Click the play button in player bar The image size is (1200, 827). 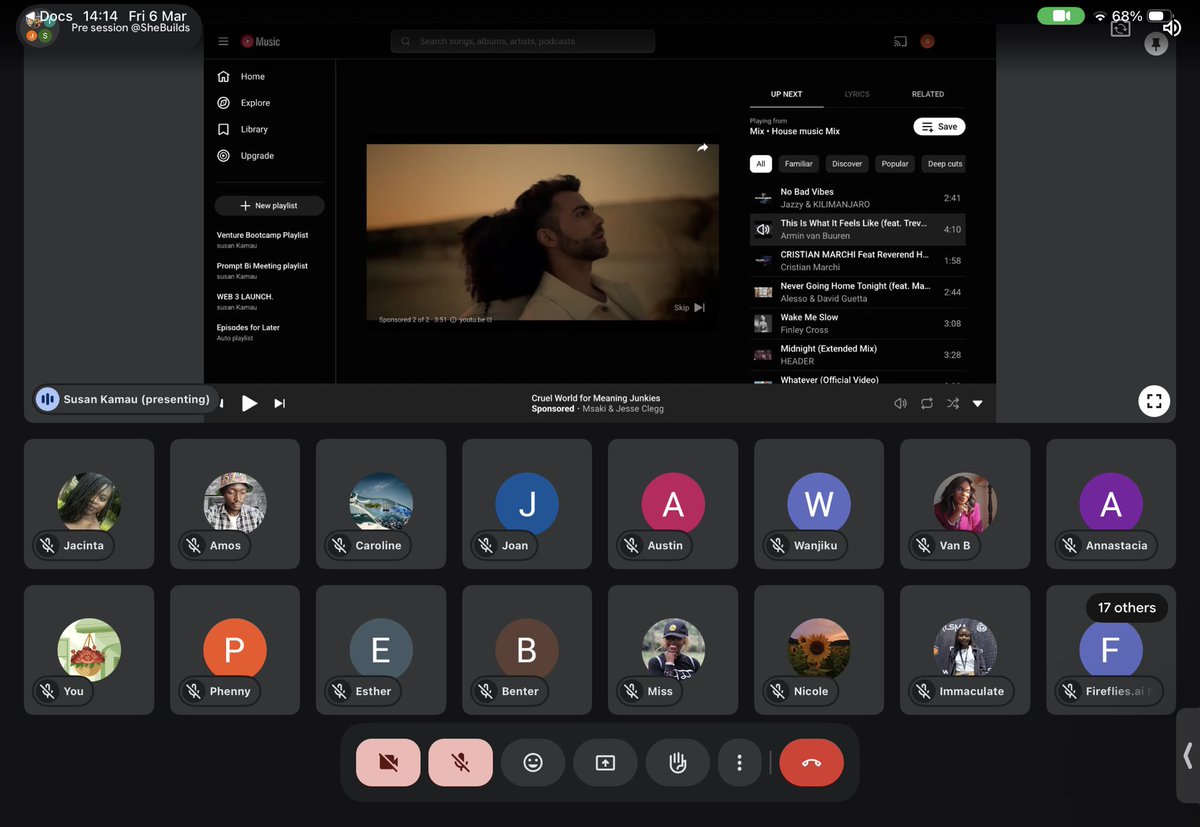249,403
